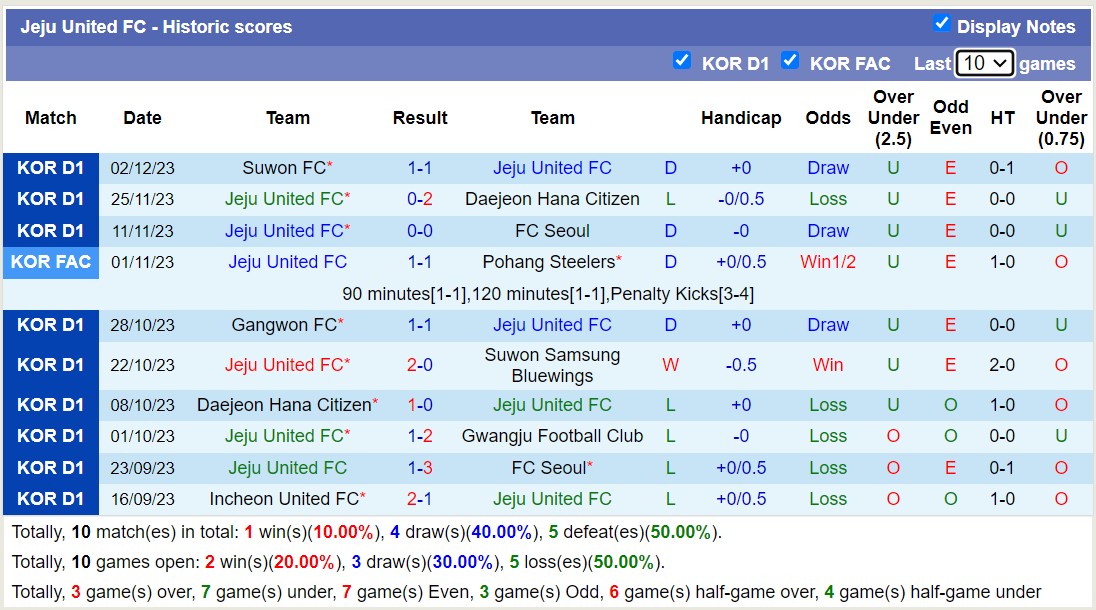Click the Suwon Samsung Bluewings link
The width and height of the screenshot is (1096, 610).
552,364
